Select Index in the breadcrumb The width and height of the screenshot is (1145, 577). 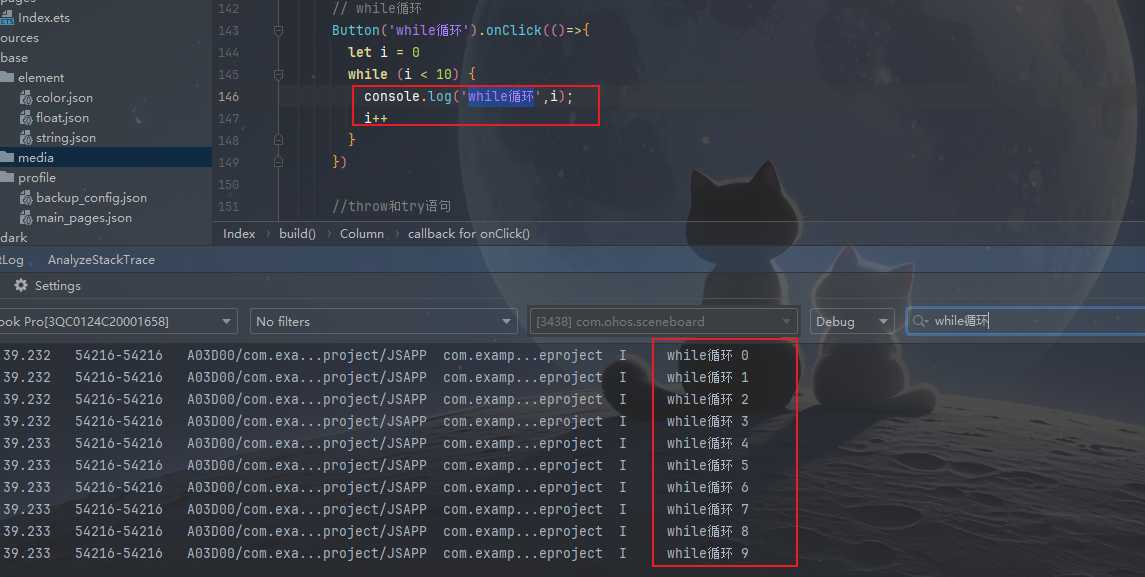(239, 234)
